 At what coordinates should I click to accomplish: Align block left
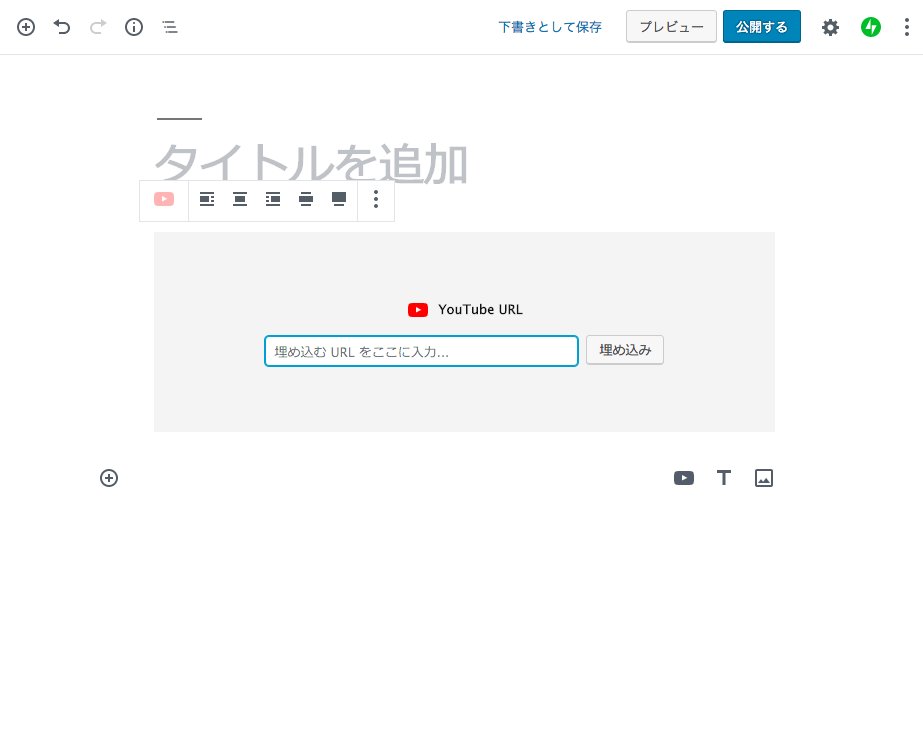click(x=207, y=199)
